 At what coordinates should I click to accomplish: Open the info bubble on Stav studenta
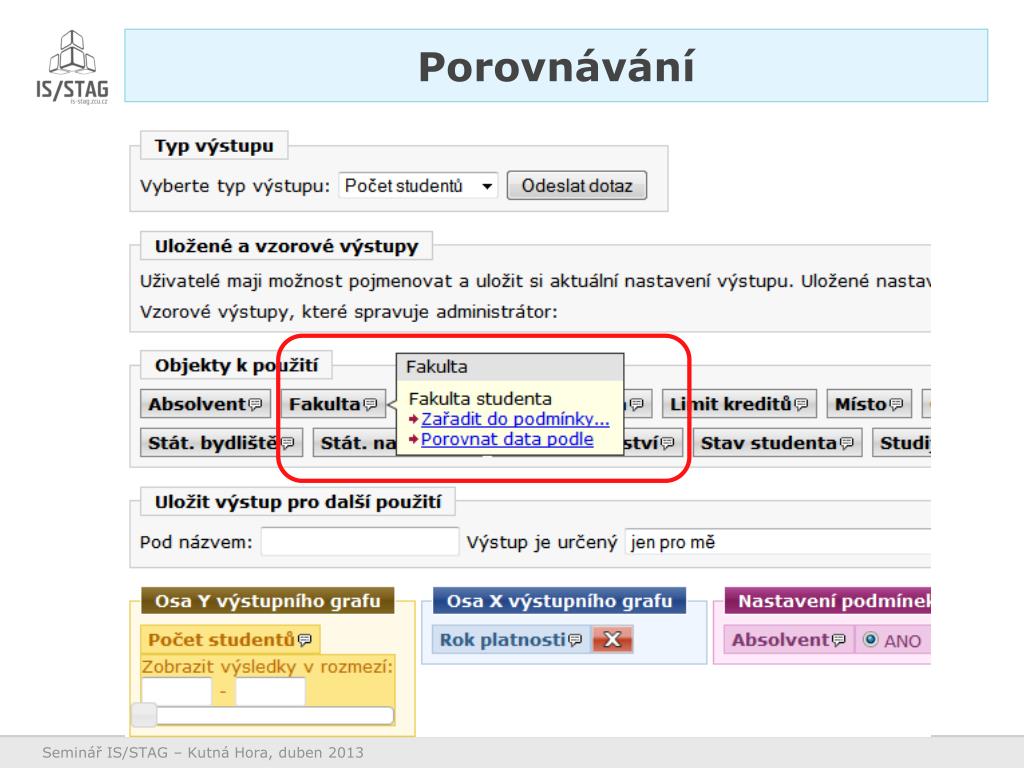pos(846,443)
